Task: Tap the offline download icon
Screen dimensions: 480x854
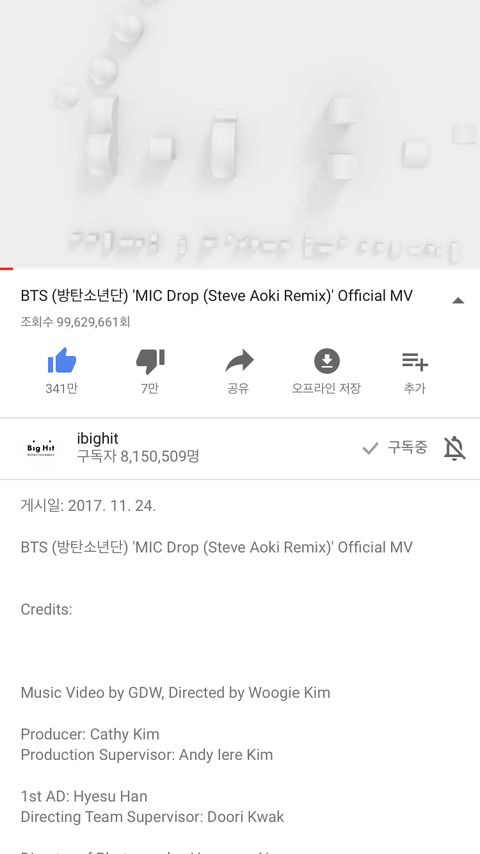Action: tap(327, 361)
